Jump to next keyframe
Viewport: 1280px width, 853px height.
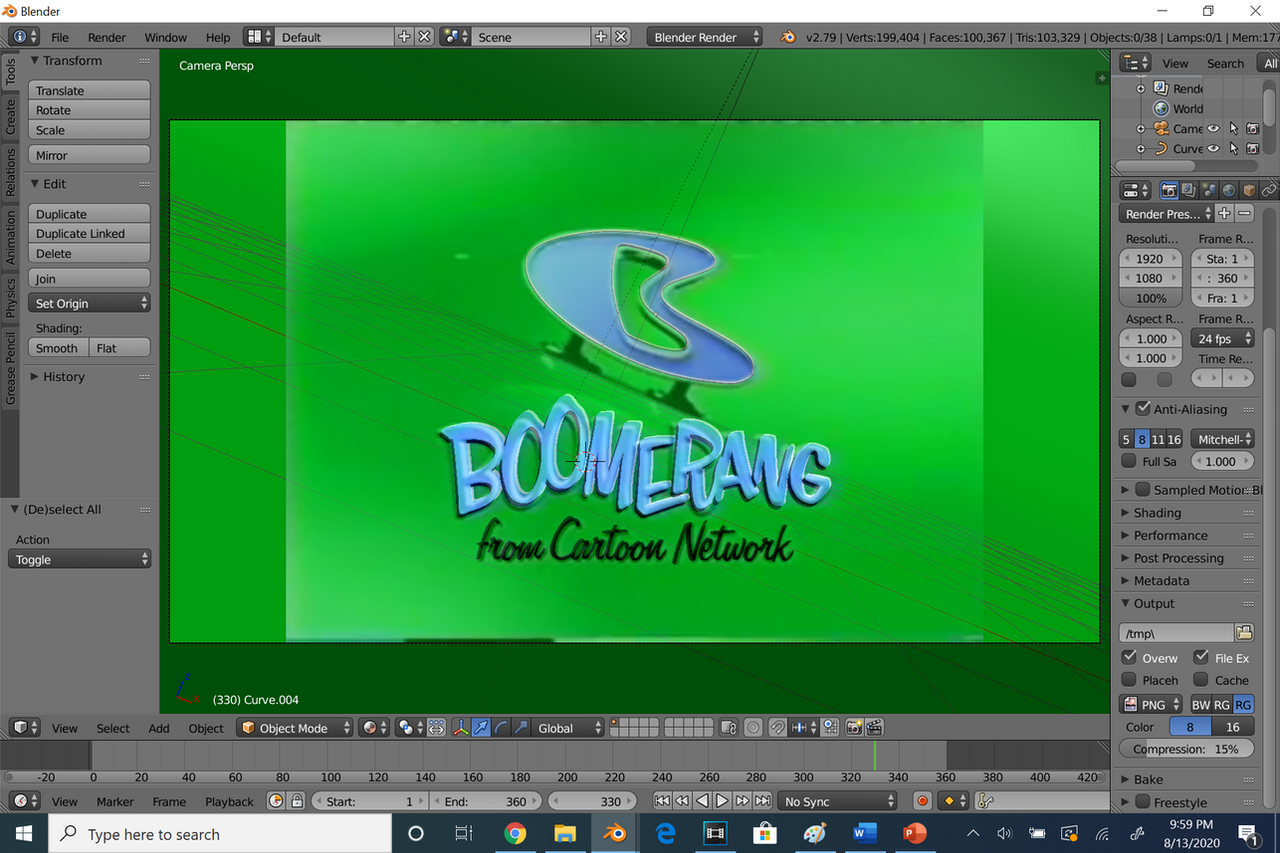742,801
